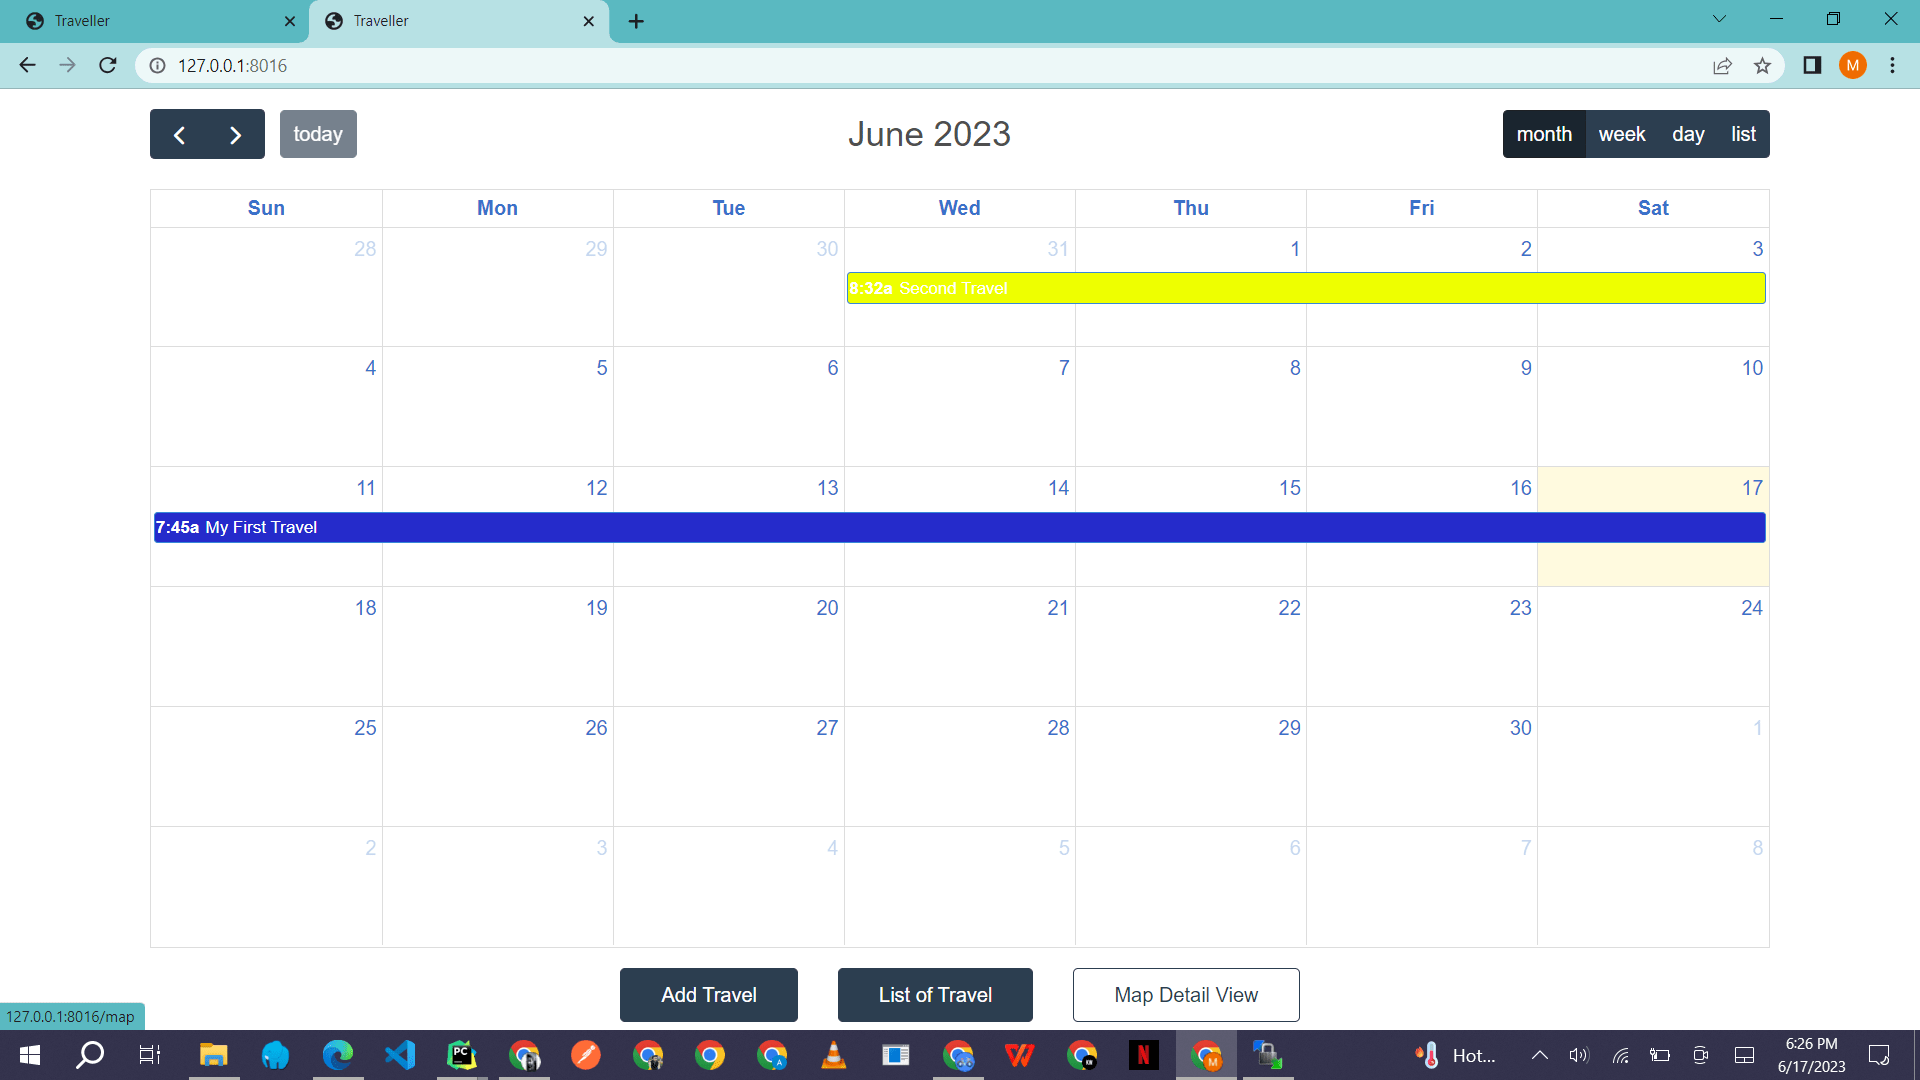Select the day view toggle button
Viewport: 1920px width, 1080px height.
coord(1687,133)
